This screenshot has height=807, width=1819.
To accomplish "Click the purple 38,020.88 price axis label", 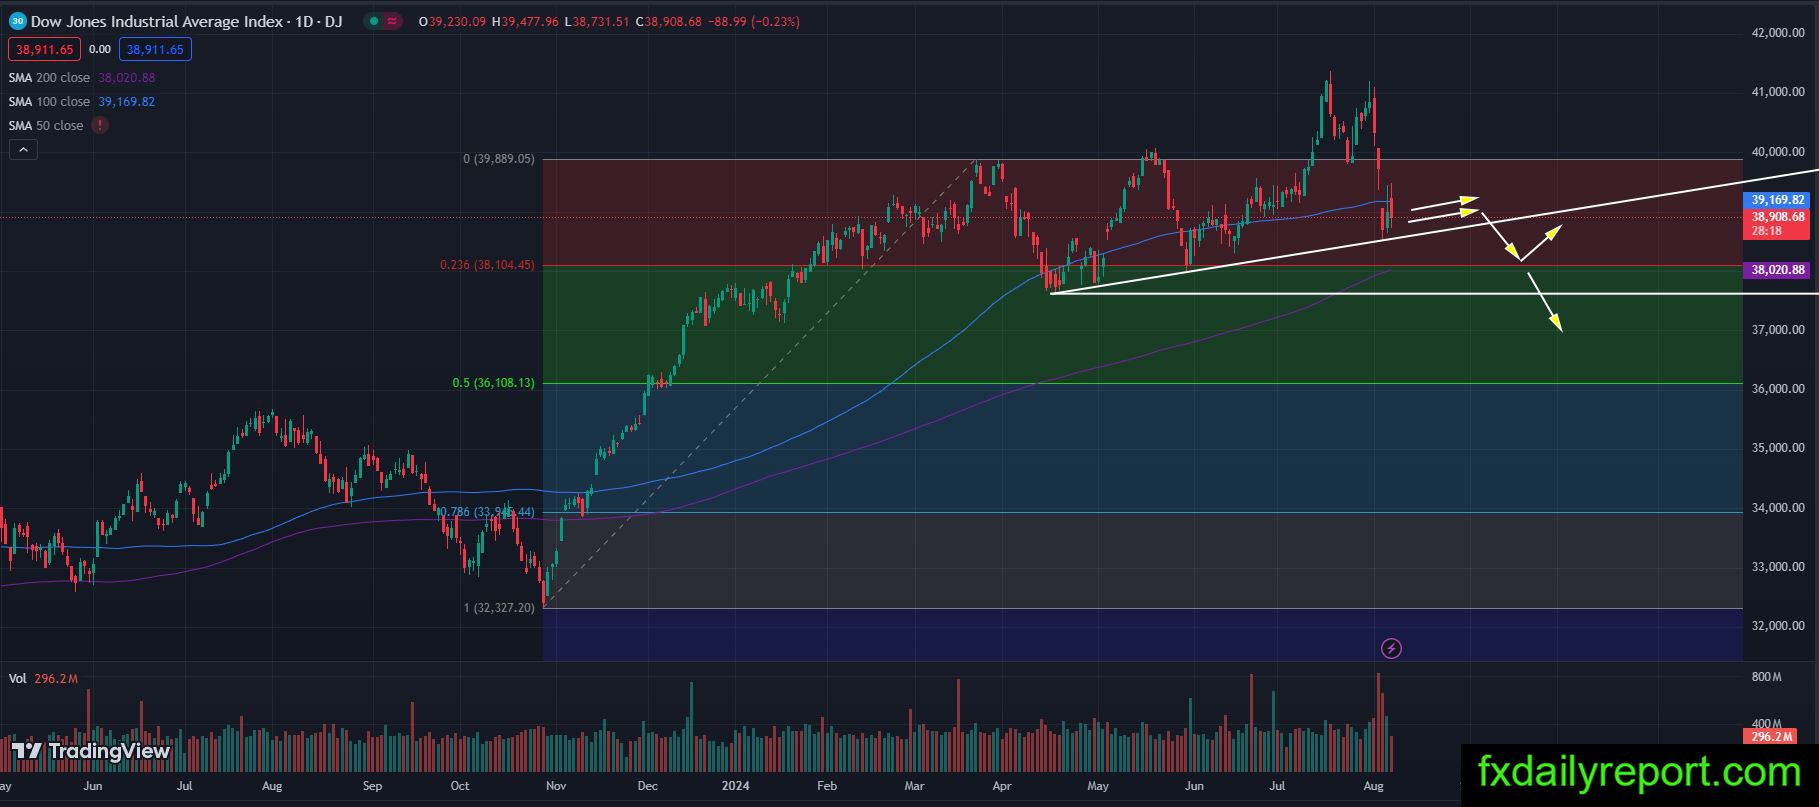I will point(1777,270).
